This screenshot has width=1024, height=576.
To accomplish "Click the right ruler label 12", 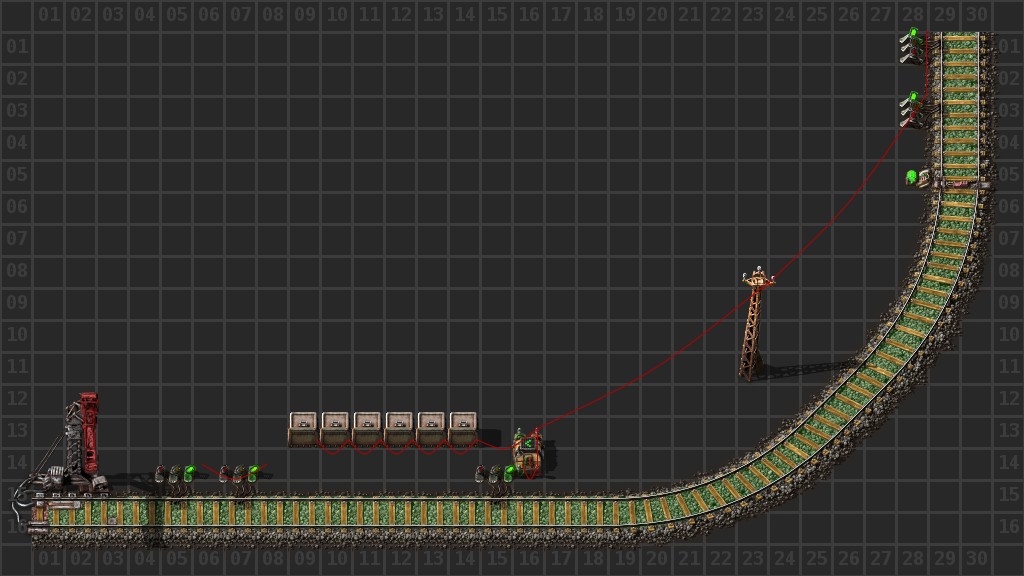I will 1008,398.
